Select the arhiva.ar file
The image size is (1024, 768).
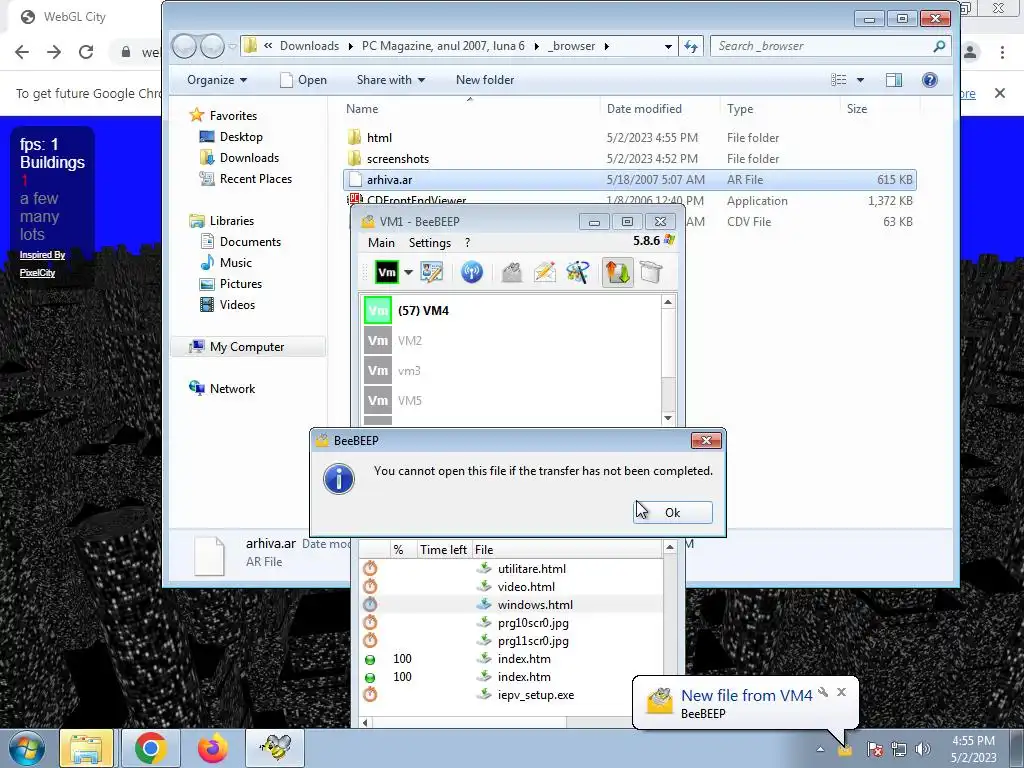pyautogui.click(x=630, y=180)
